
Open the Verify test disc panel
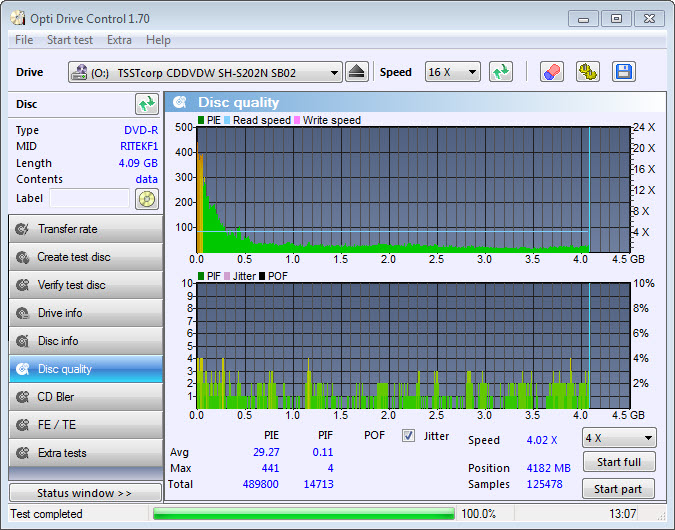pyautogui.click(x=86, y=285)
